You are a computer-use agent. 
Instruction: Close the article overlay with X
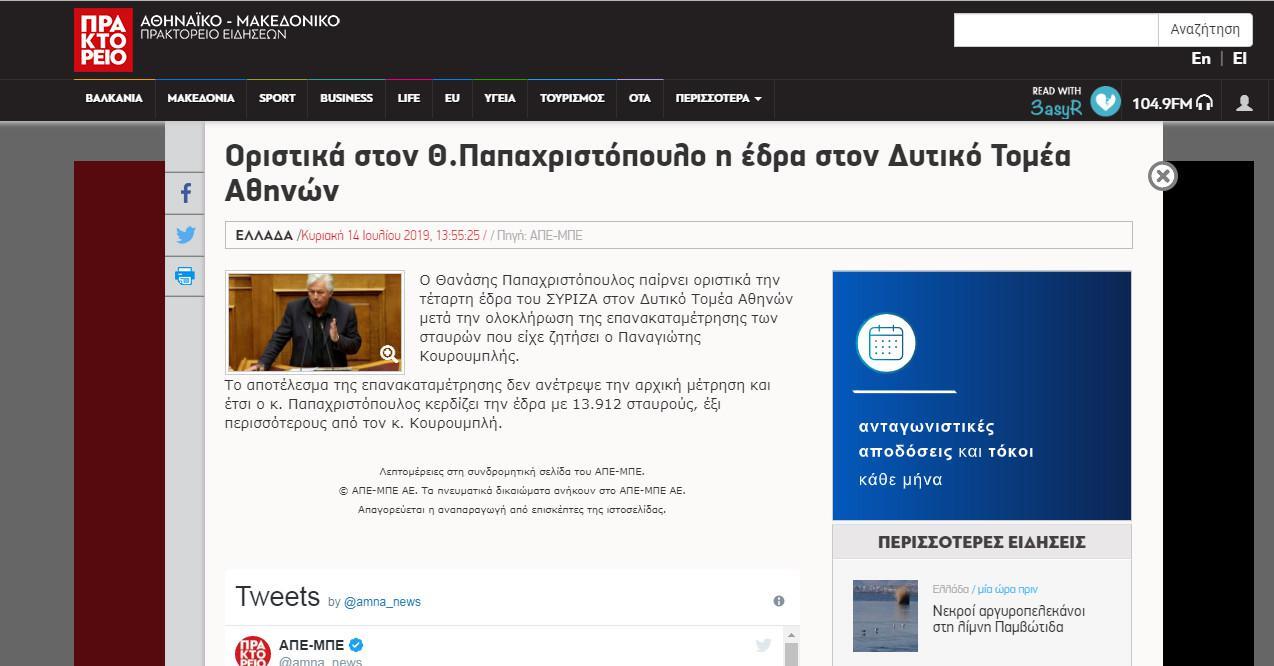1162,176
